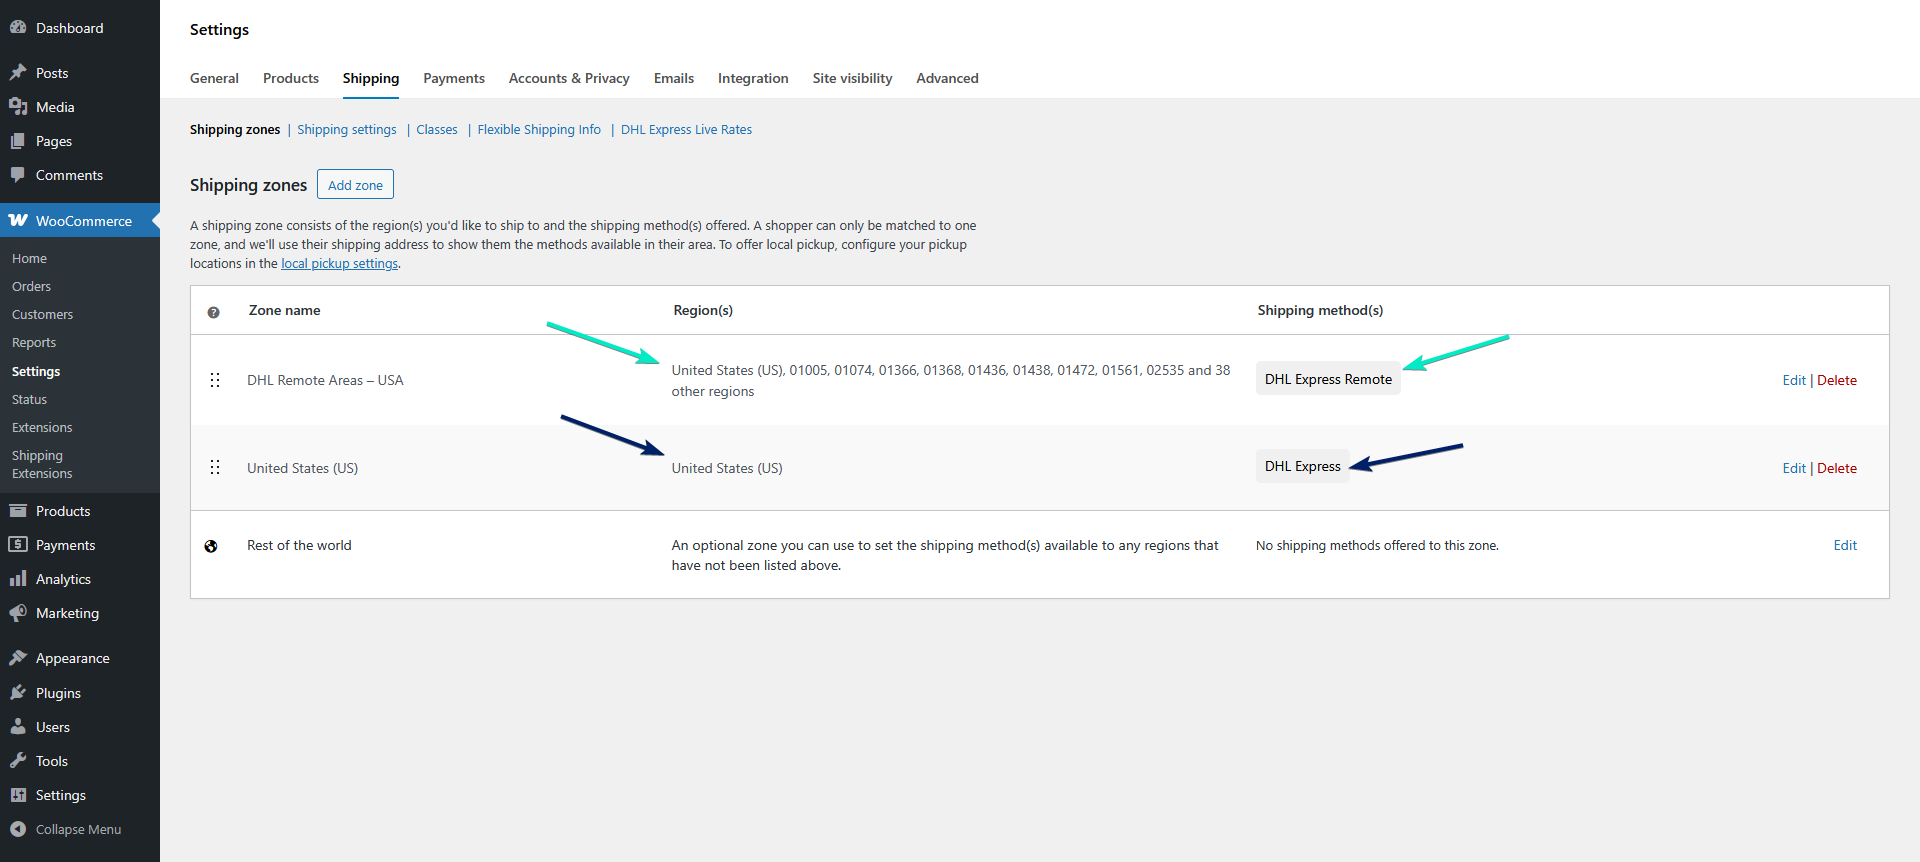Click the Products box icon in sidebar
Image resolution: width=1920 pixels, height=862 pixels.
(x=18, y=511)
